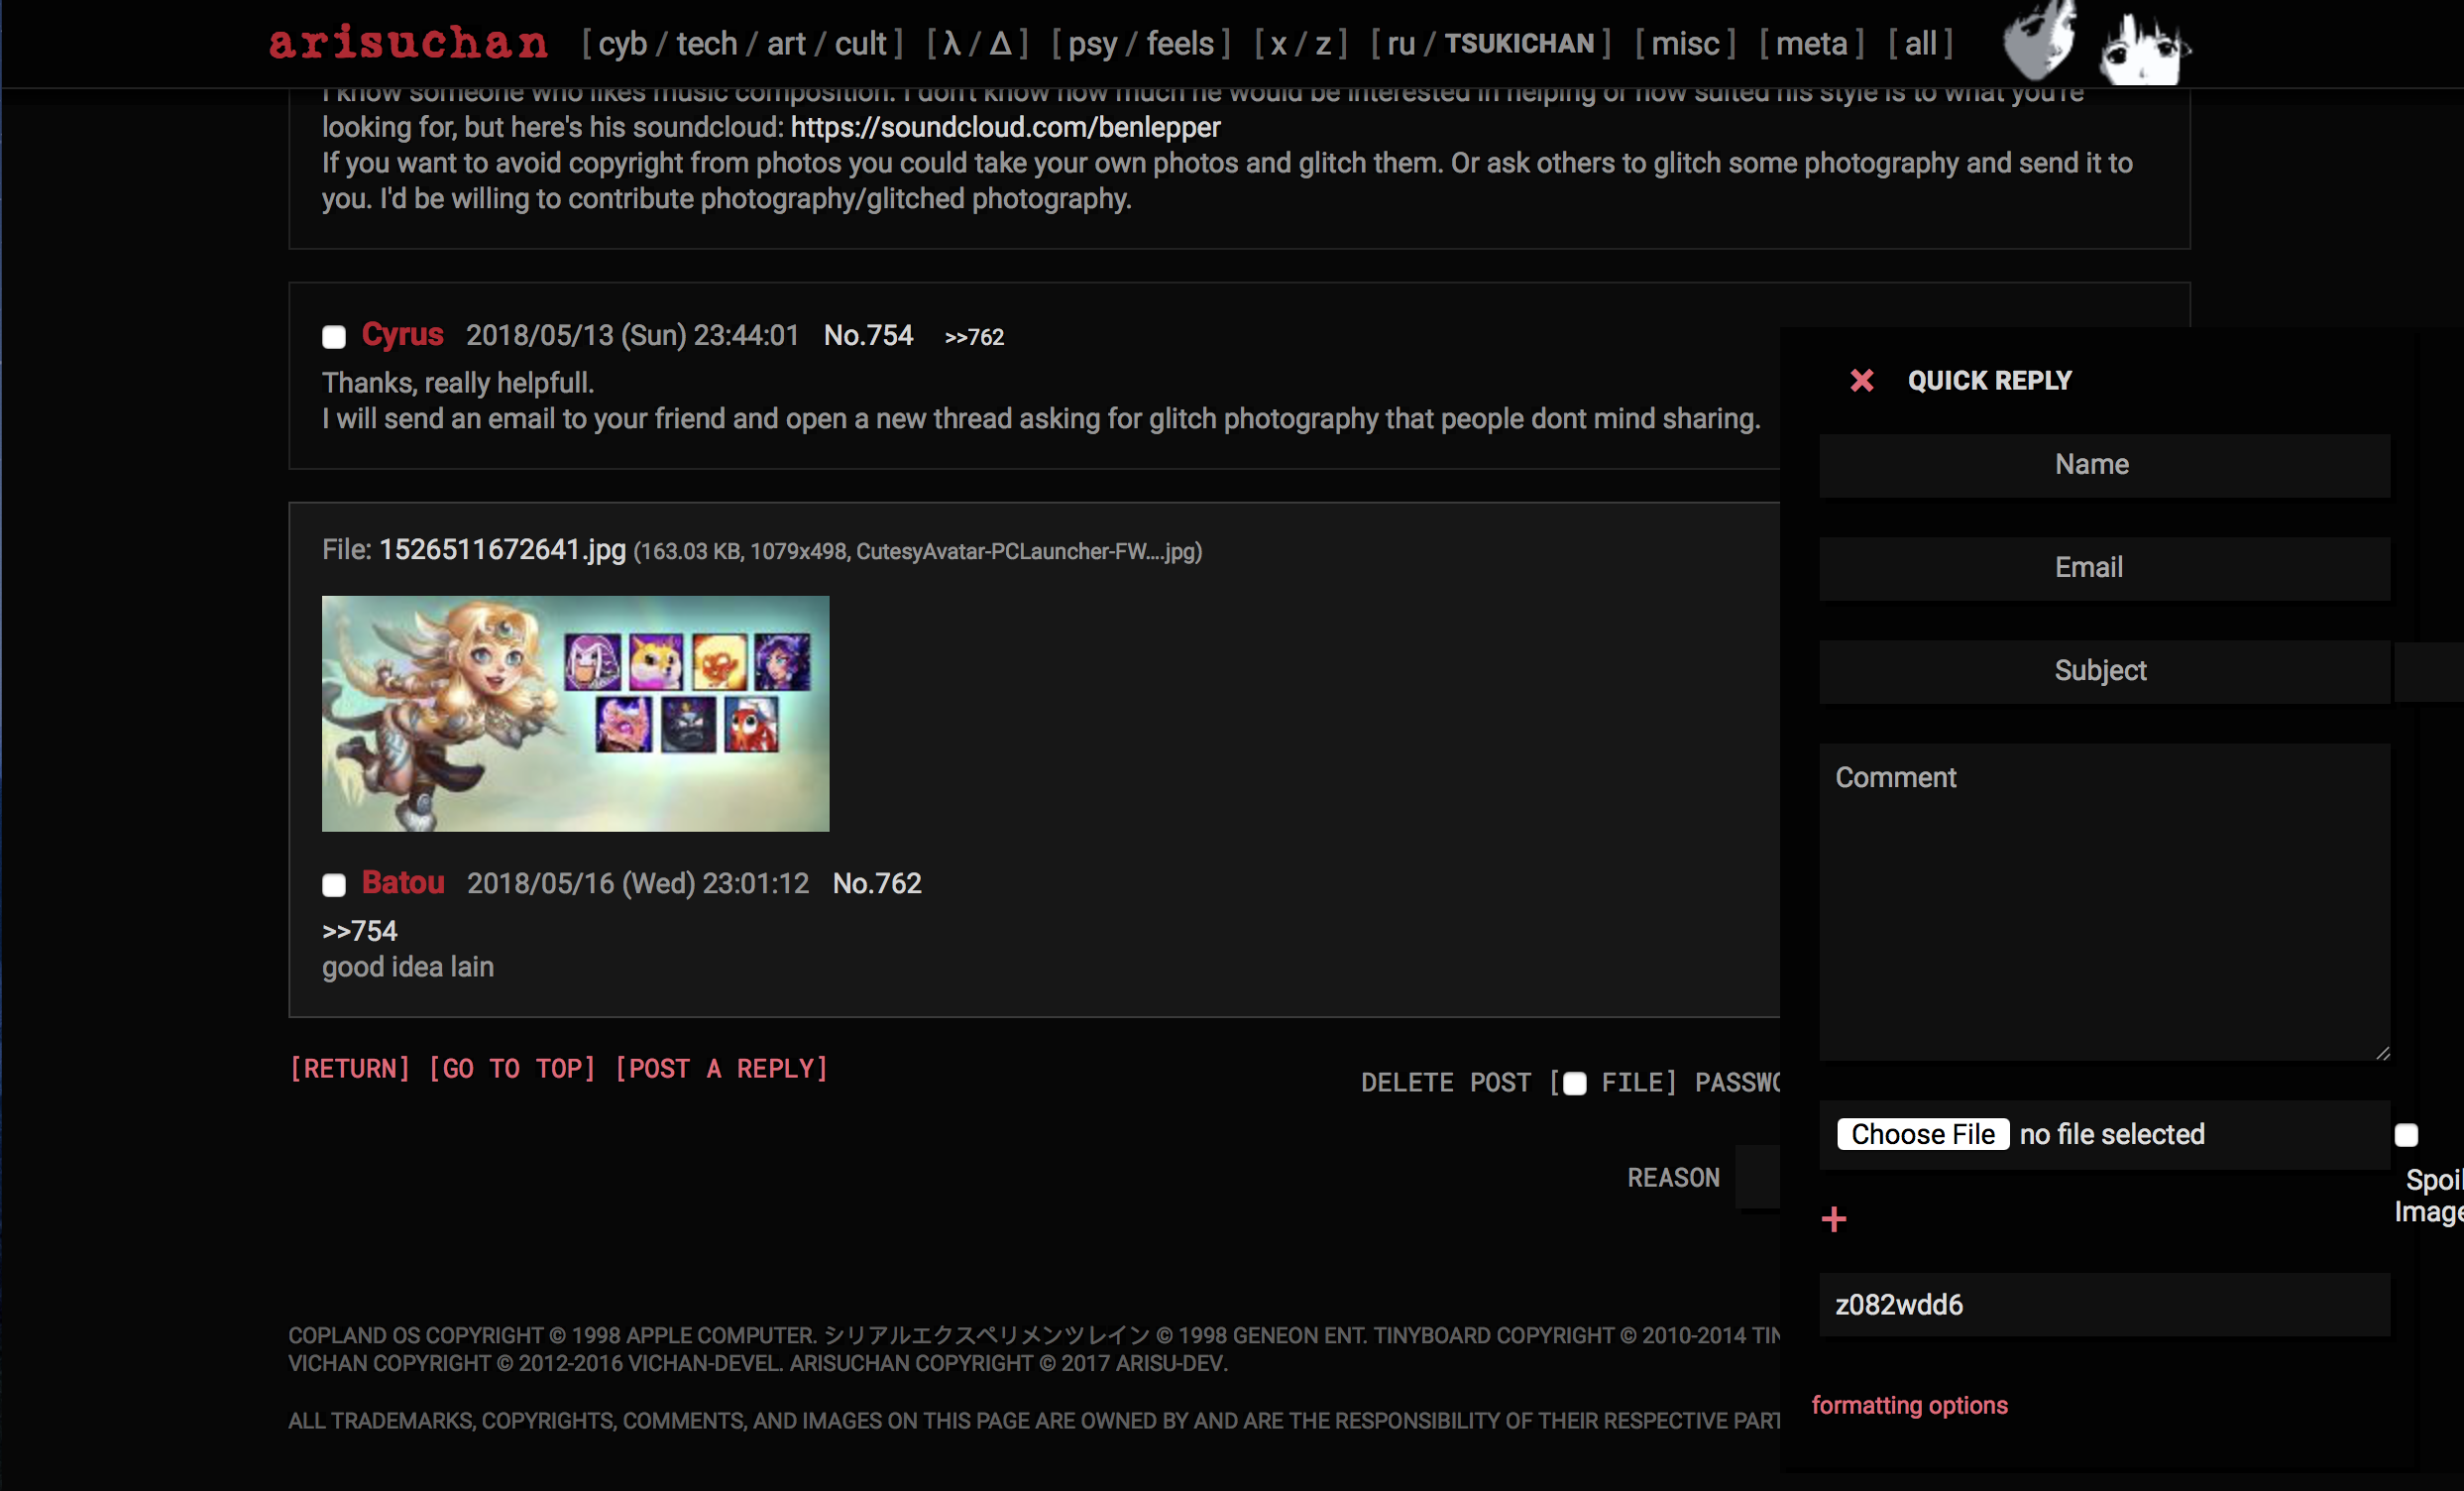2464x1491 pixels.
Task: Click the gray Lain face icon
Action: [x=2040, y=42]
